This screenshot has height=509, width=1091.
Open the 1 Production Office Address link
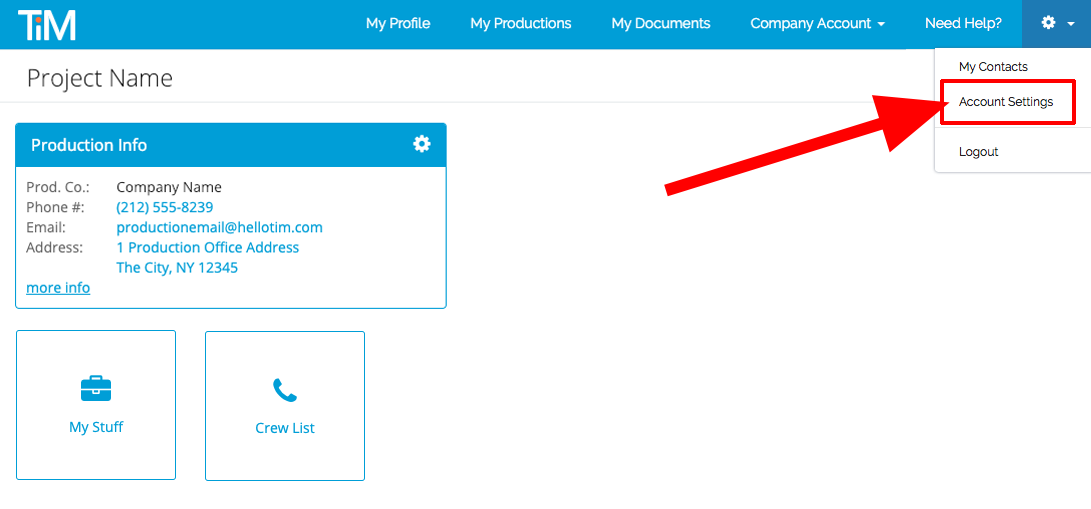pyautogui.click(x=207, y=248)
